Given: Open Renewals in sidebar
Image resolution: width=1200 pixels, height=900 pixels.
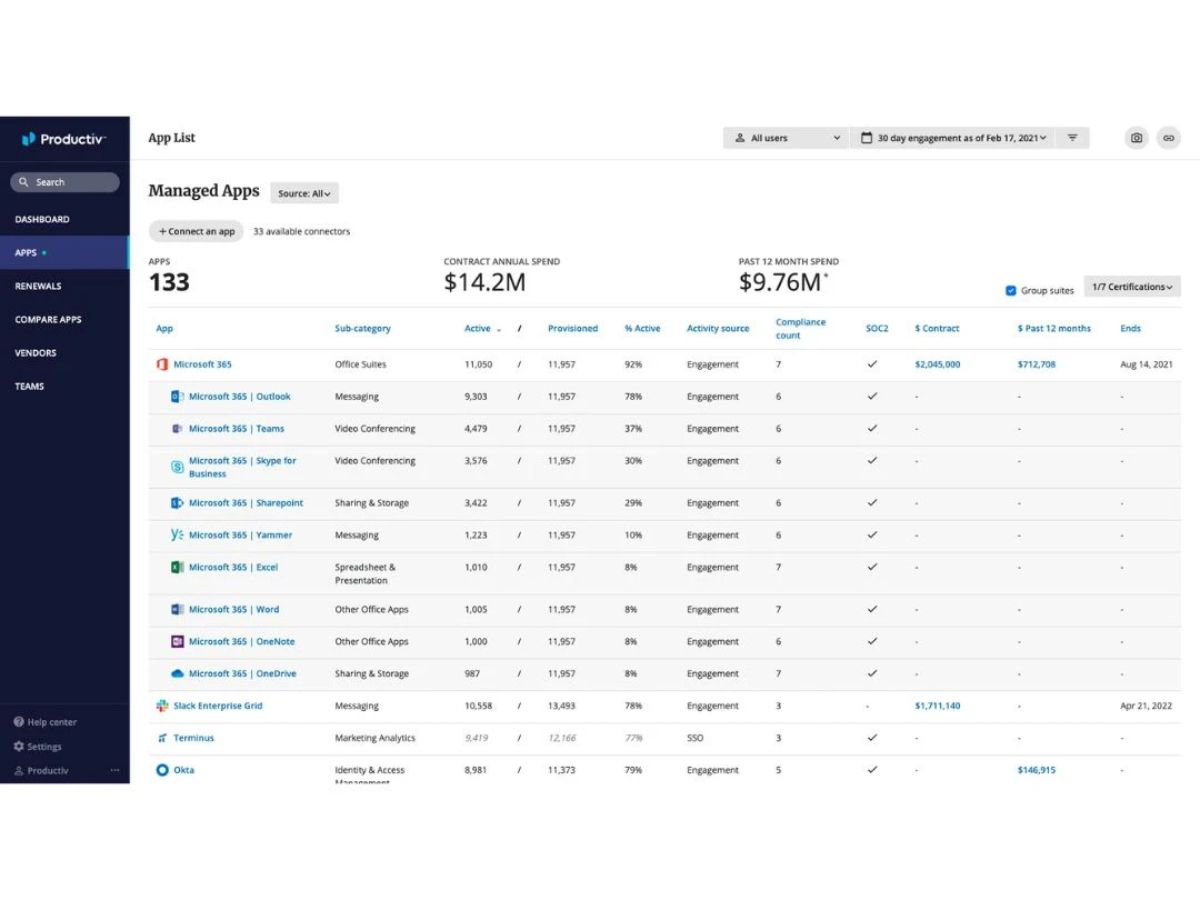Looking at the screenshot, I should (x=38, y=286).
